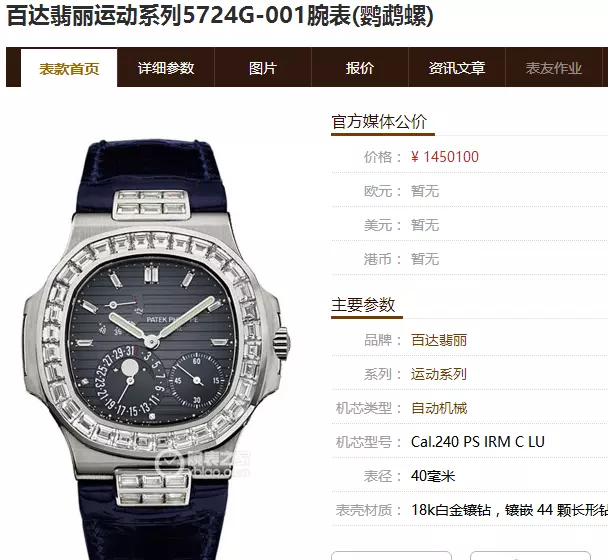Click the 百达翡丽 brand link
608x560 pixels.
(439, 340)
